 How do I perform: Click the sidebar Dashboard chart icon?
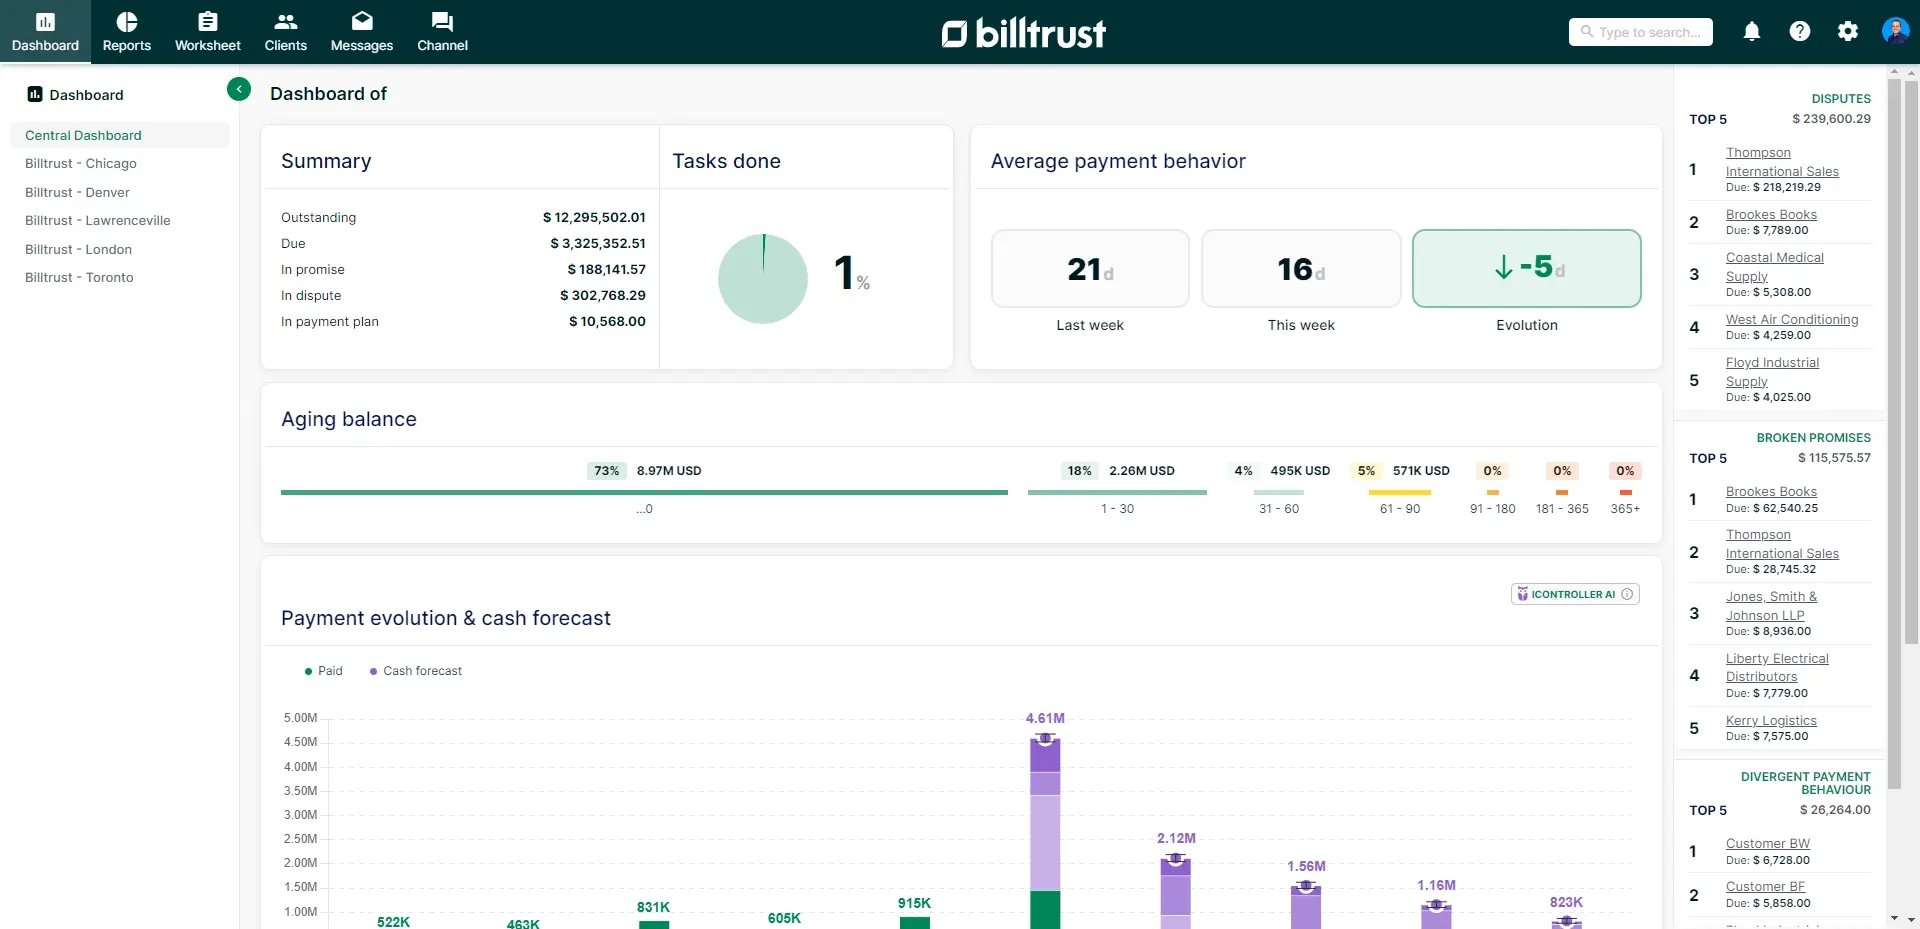point(35,94)
